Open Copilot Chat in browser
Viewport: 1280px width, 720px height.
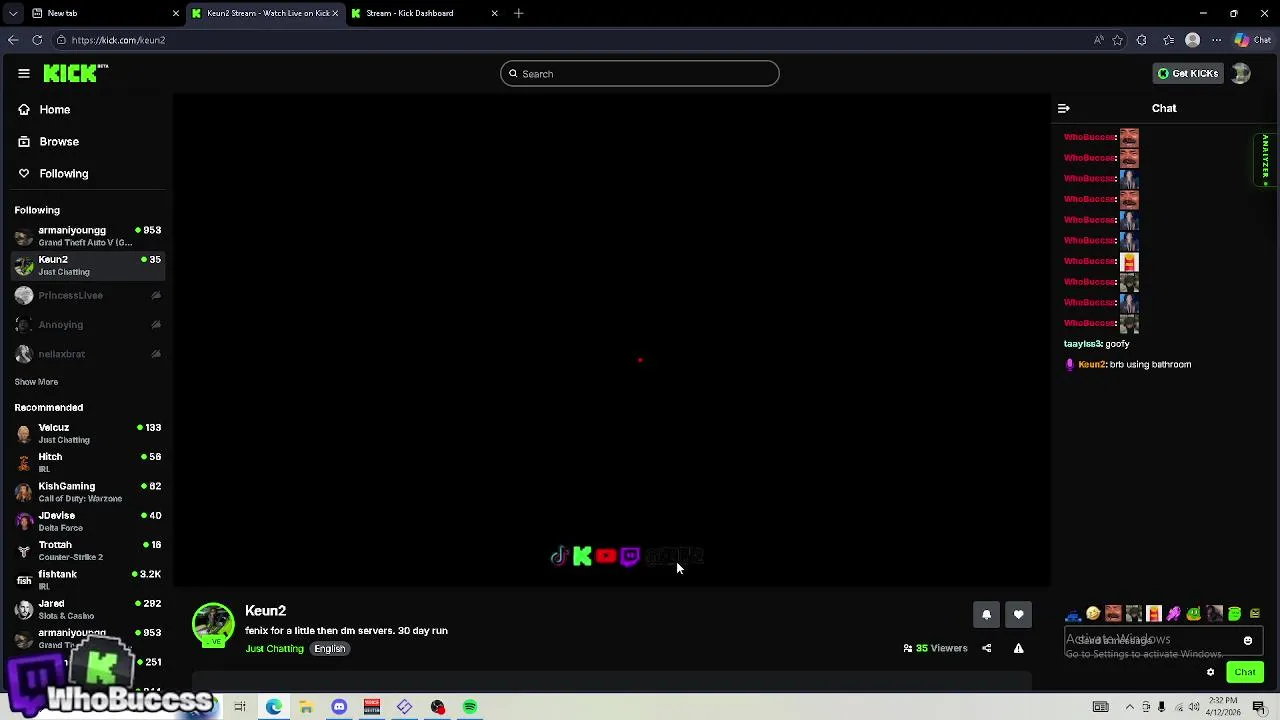[1253, 40]
